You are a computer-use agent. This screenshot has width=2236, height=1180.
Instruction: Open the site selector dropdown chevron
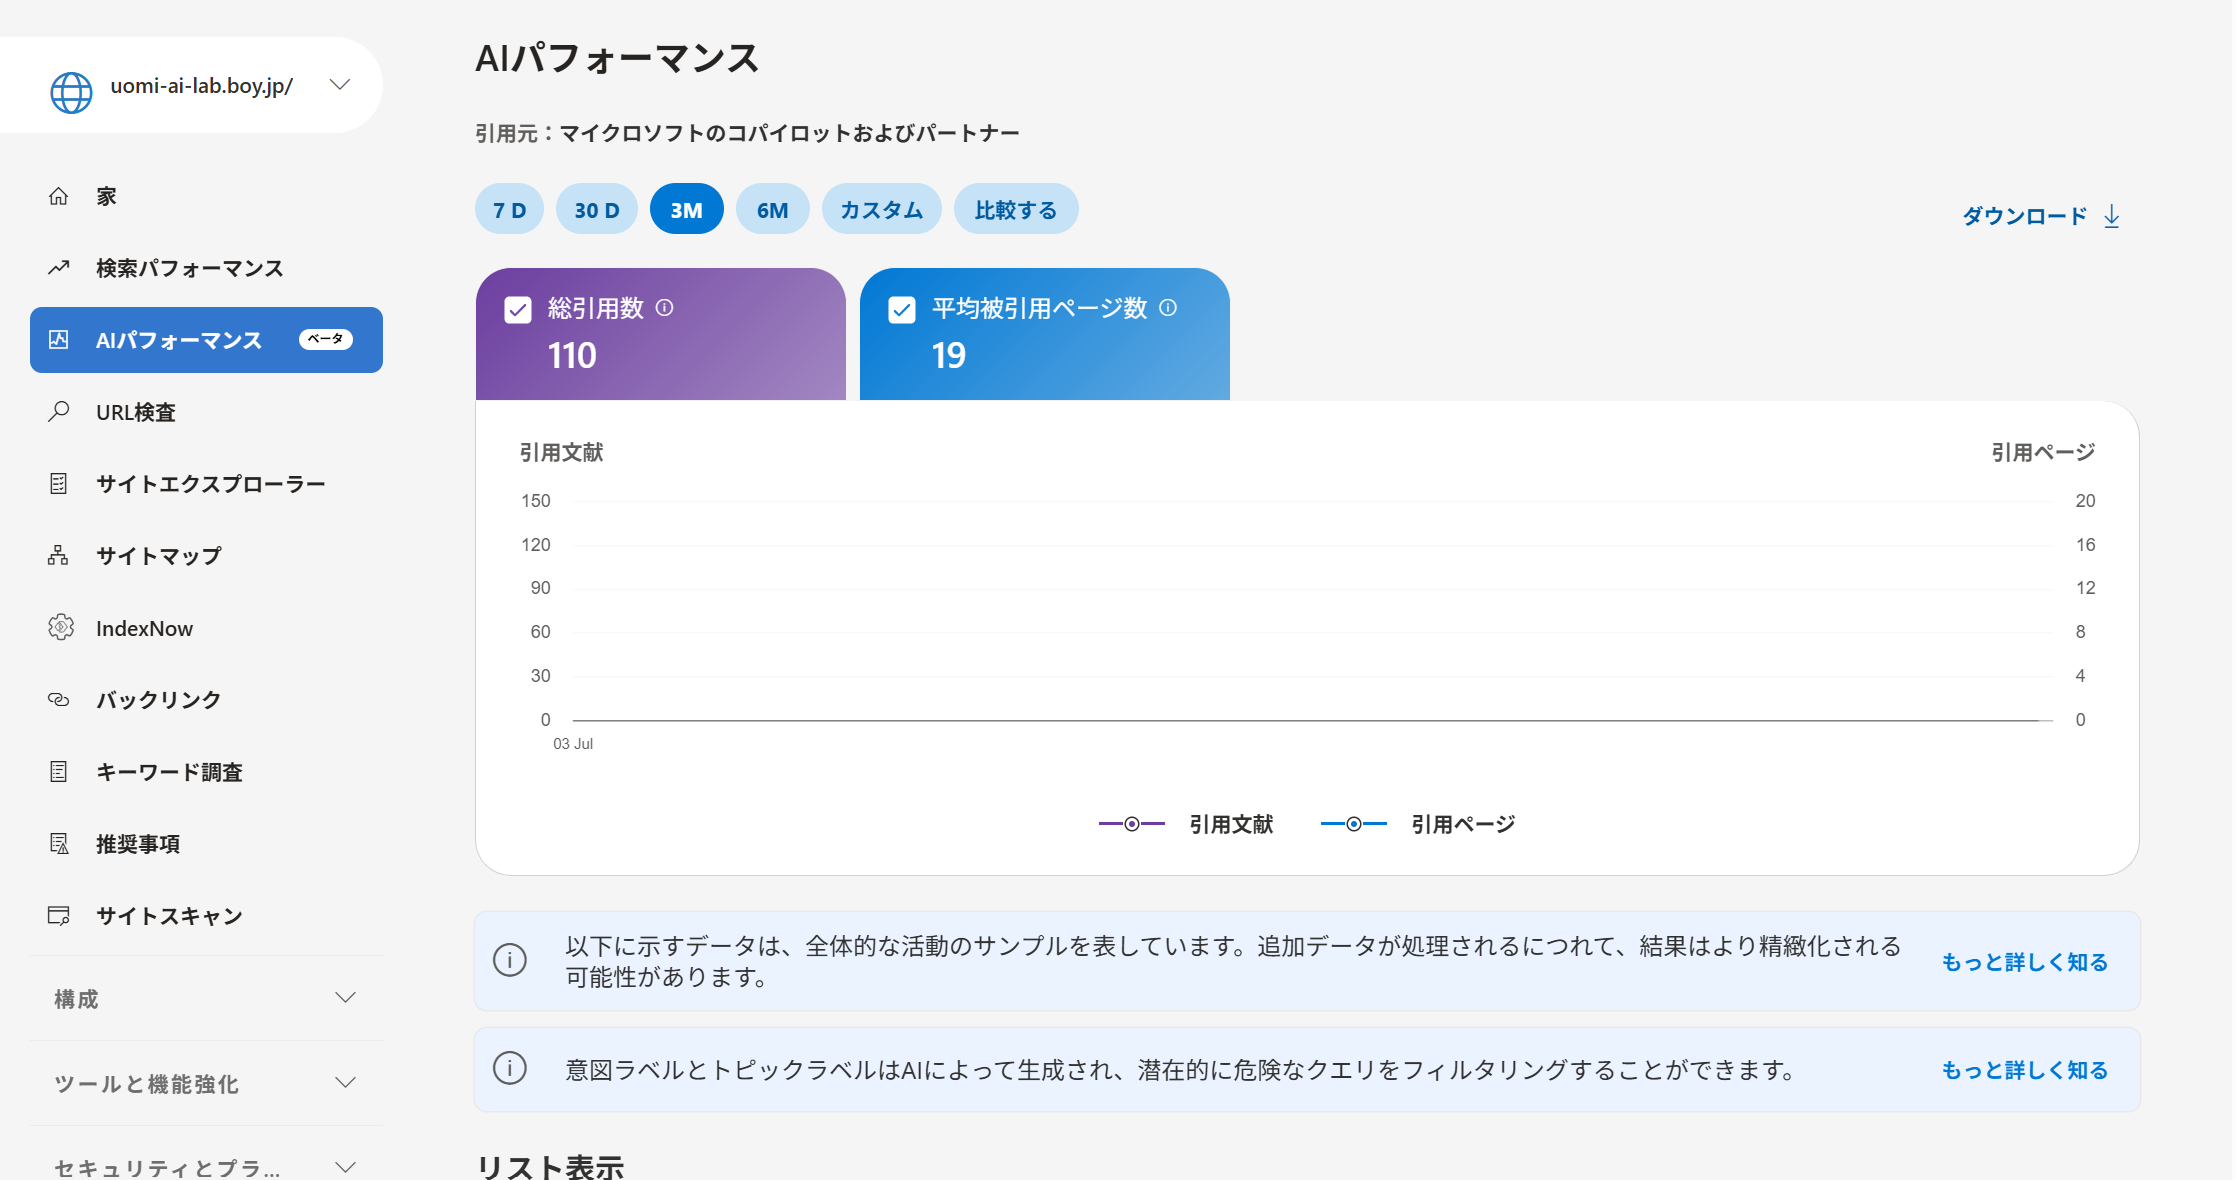tap(340, 85)
